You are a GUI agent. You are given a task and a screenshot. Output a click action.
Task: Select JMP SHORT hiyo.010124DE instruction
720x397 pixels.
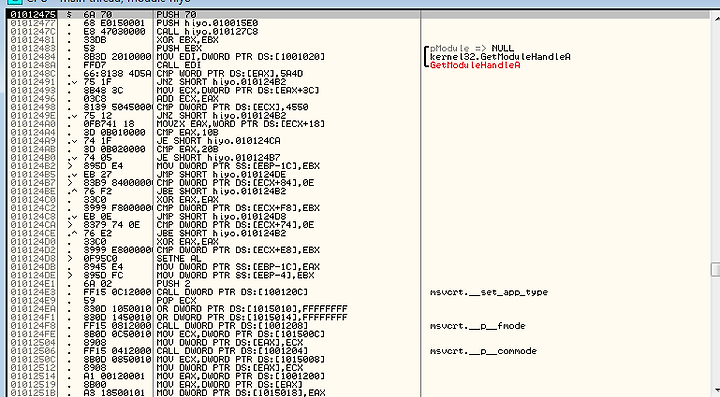pyautogui.click(x=221, y=174)
